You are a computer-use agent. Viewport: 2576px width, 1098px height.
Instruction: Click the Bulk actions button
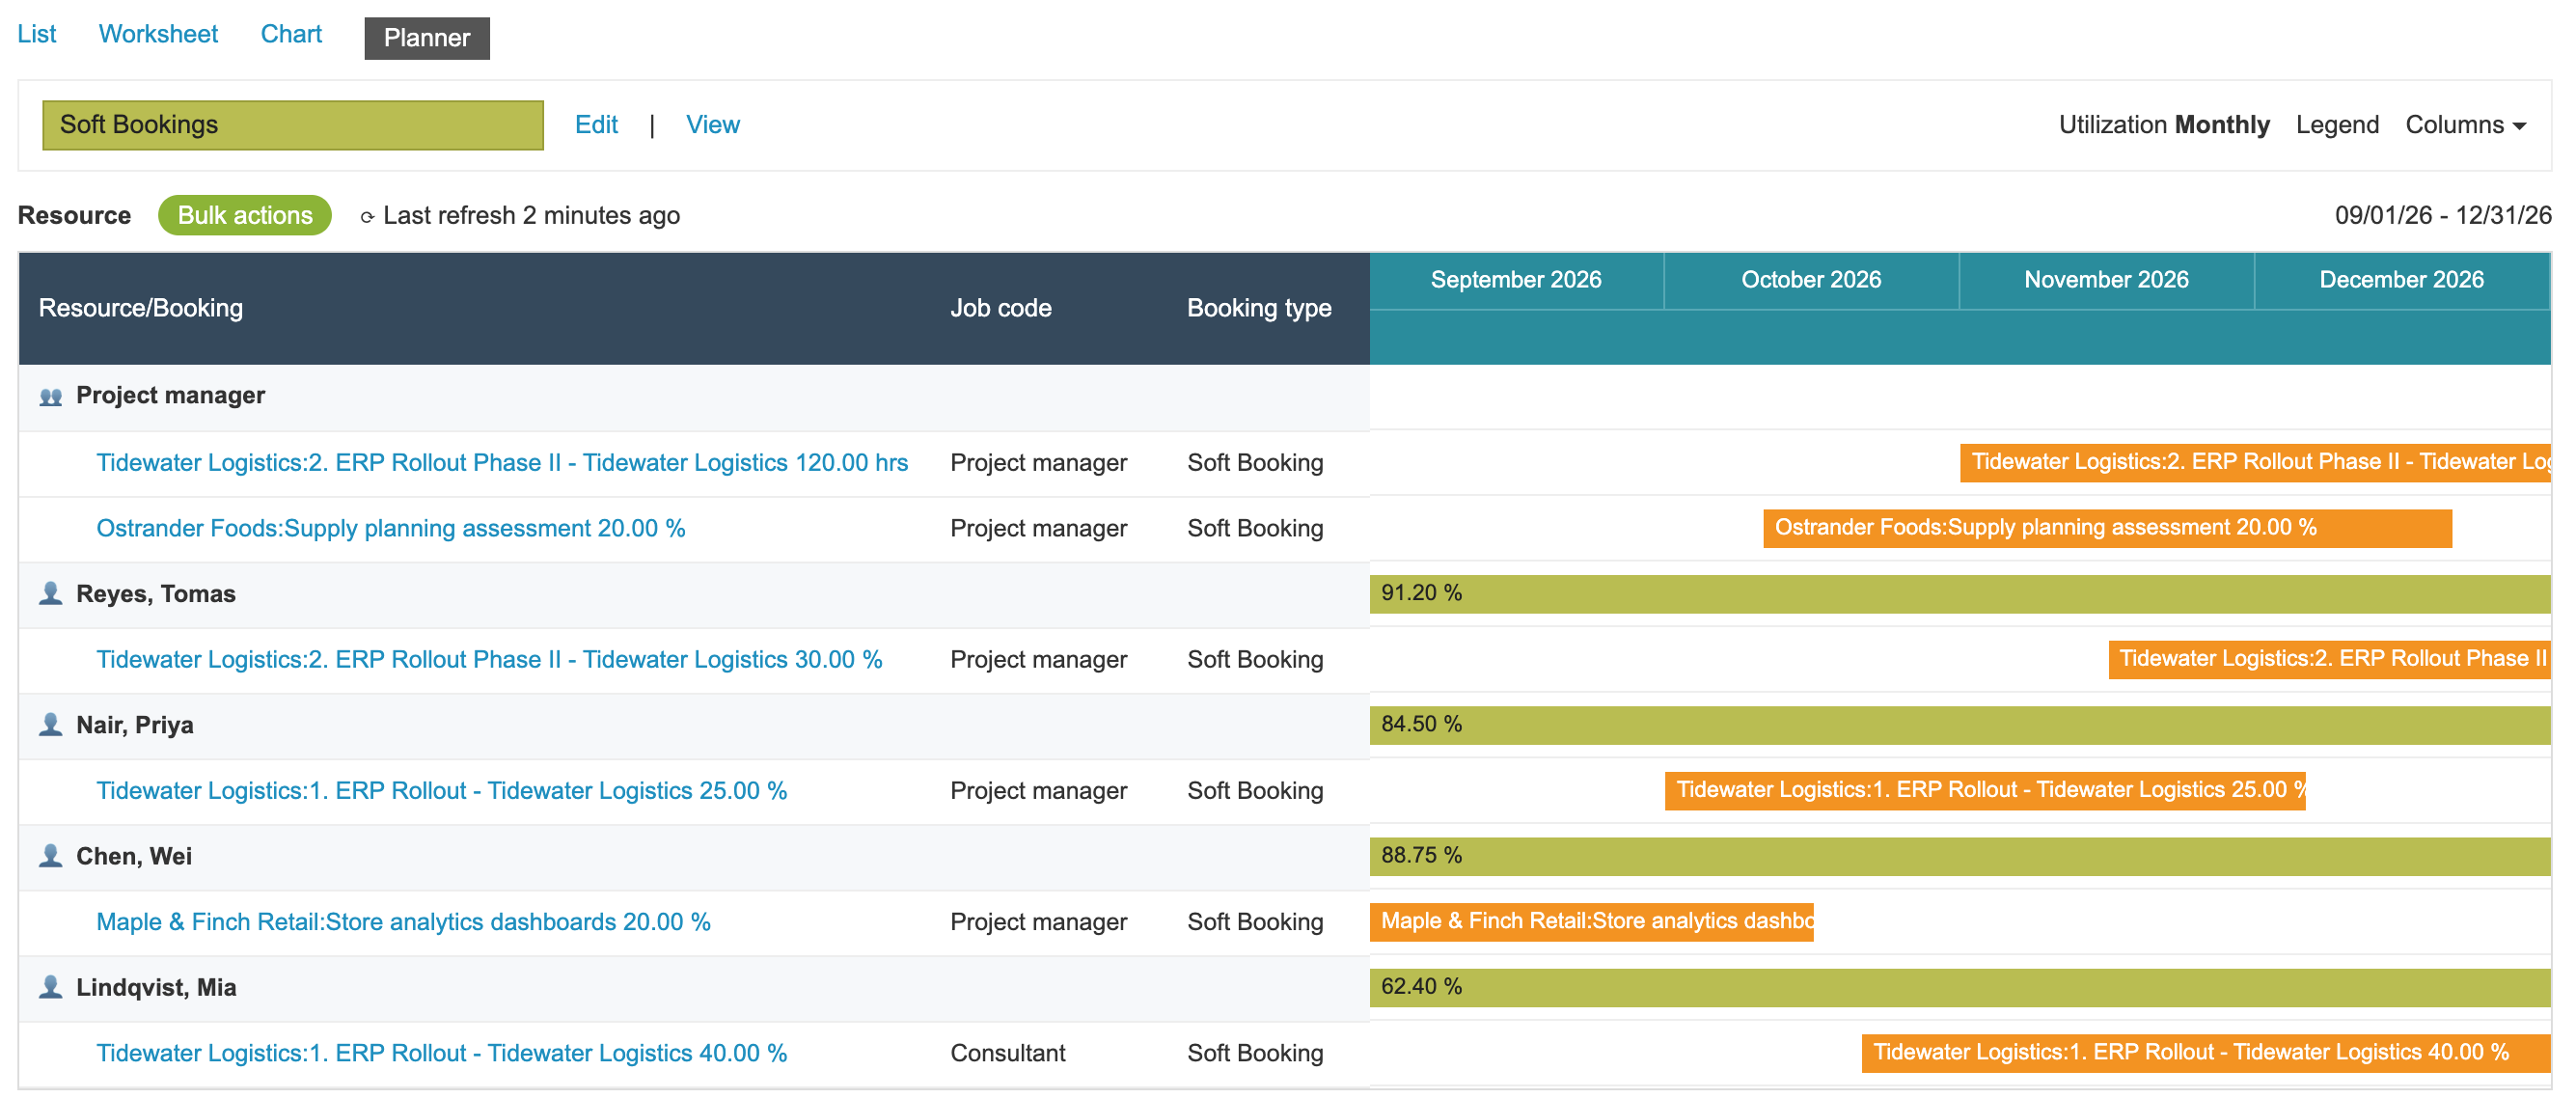pos(245,215)
